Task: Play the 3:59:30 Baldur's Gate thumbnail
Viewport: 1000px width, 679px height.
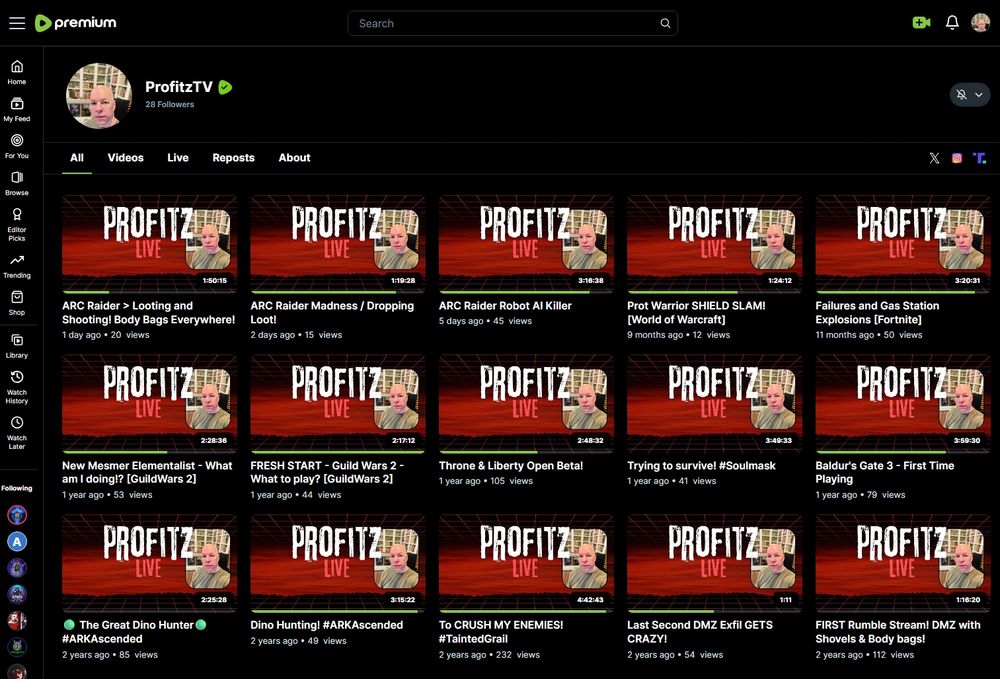Action: pyautogui.click(x=902, y=404)
